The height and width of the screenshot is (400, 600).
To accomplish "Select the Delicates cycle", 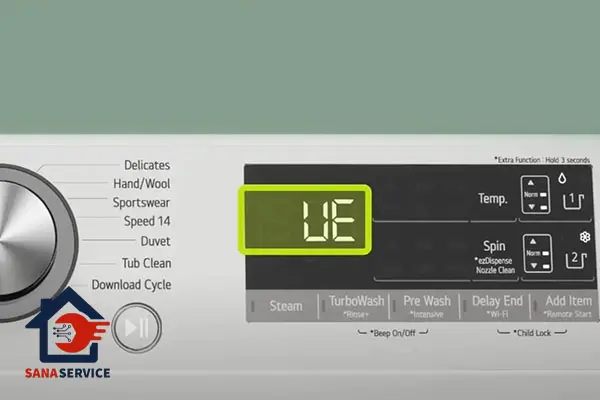I will coord(146,165).
